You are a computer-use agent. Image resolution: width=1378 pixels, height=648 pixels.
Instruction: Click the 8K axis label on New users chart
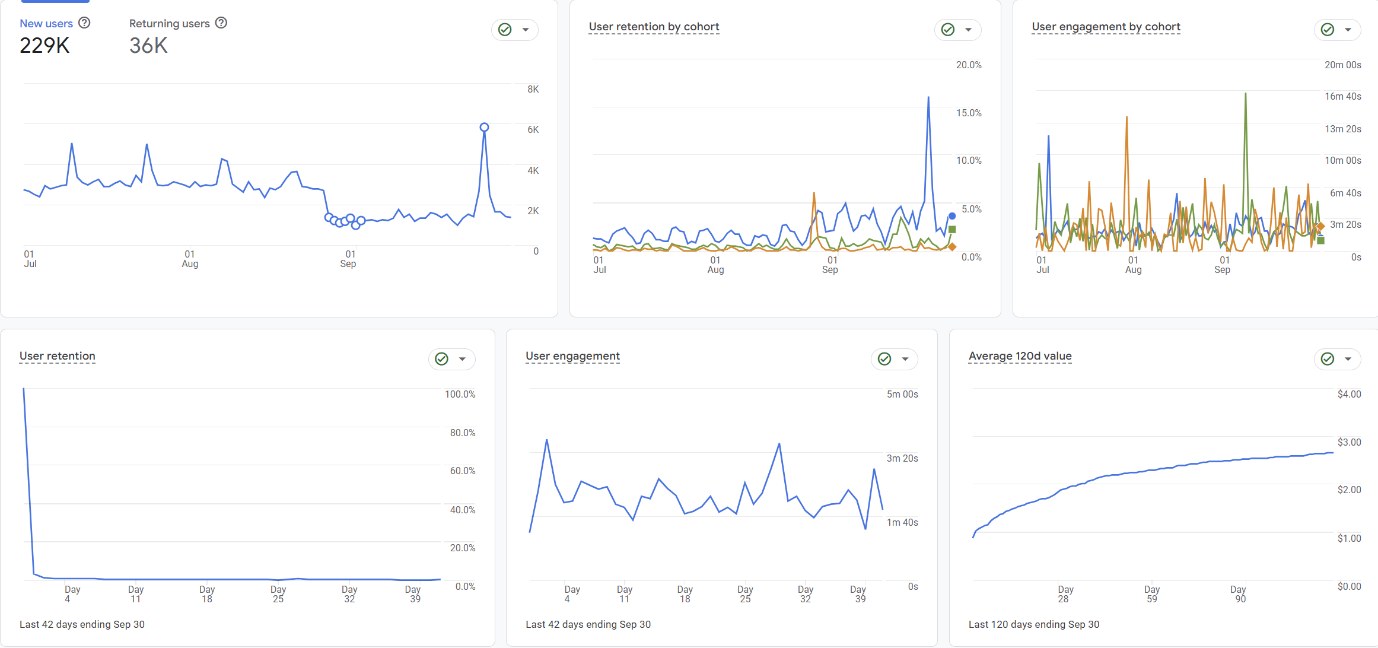point(533,89)
